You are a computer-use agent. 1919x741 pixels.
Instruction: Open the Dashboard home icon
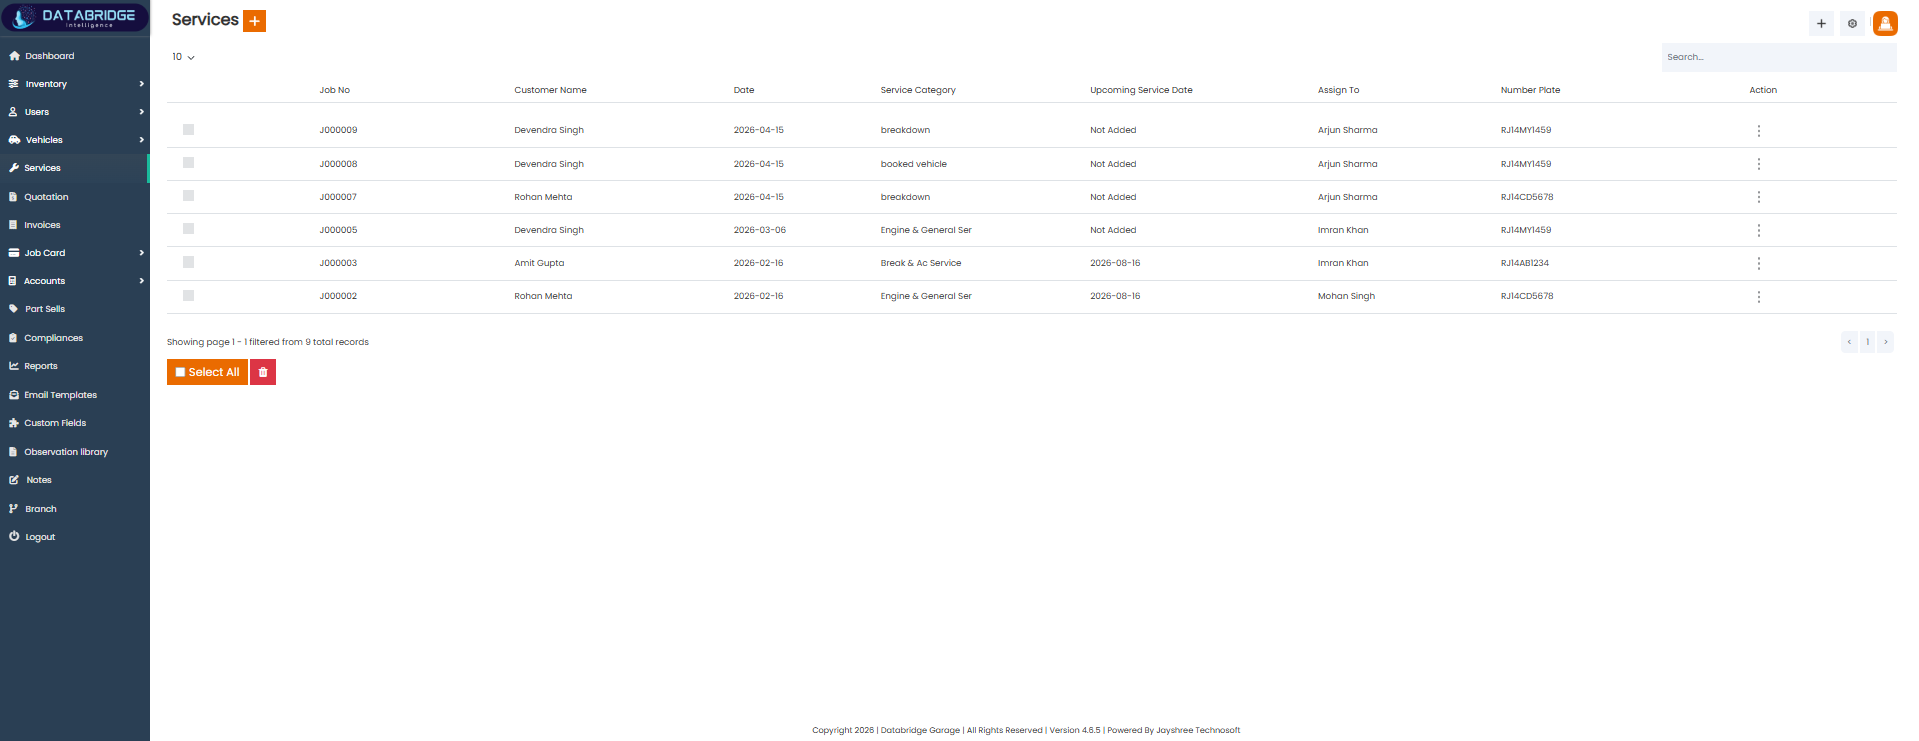[x=14, y=56]
